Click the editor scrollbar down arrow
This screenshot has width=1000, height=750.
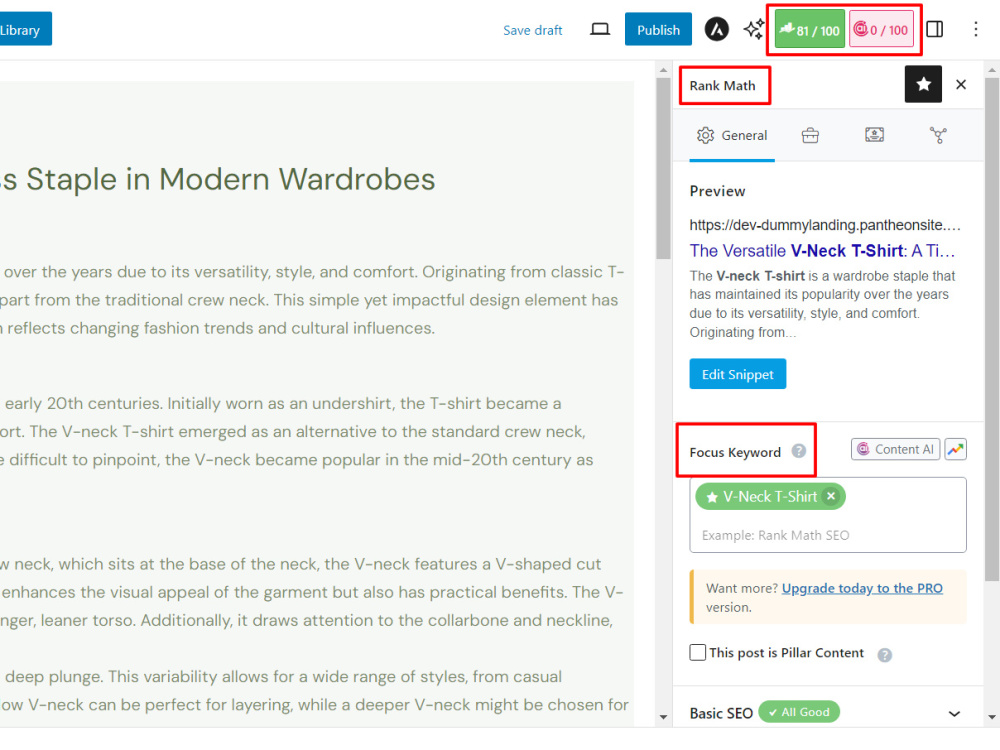[663, 717]
